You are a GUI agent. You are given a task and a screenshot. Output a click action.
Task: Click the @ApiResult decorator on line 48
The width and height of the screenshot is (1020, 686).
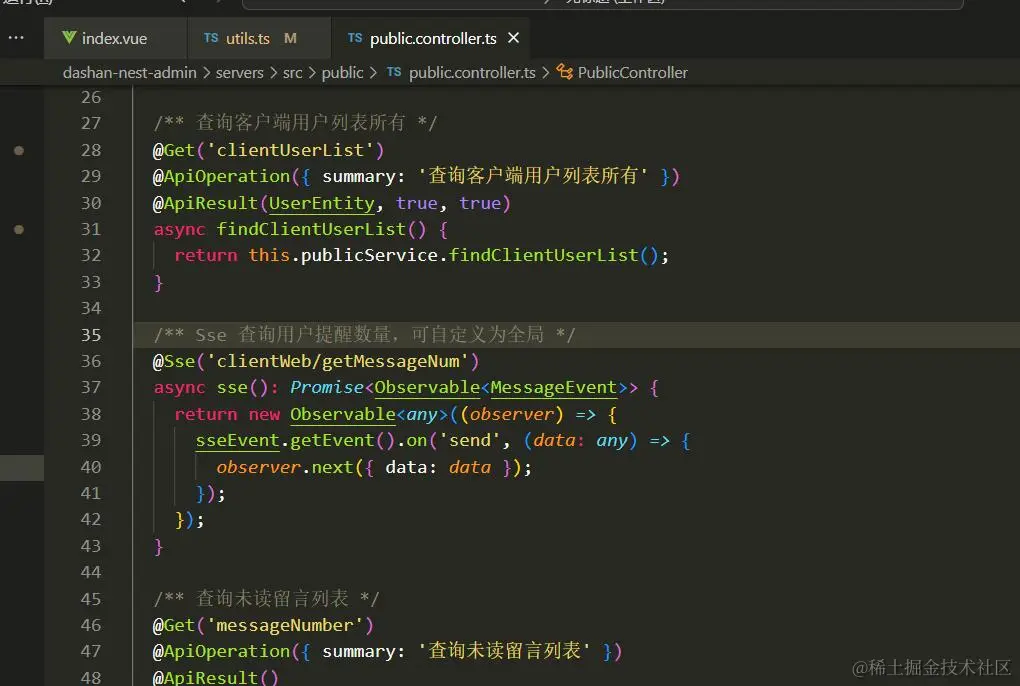tap(206, 678)
